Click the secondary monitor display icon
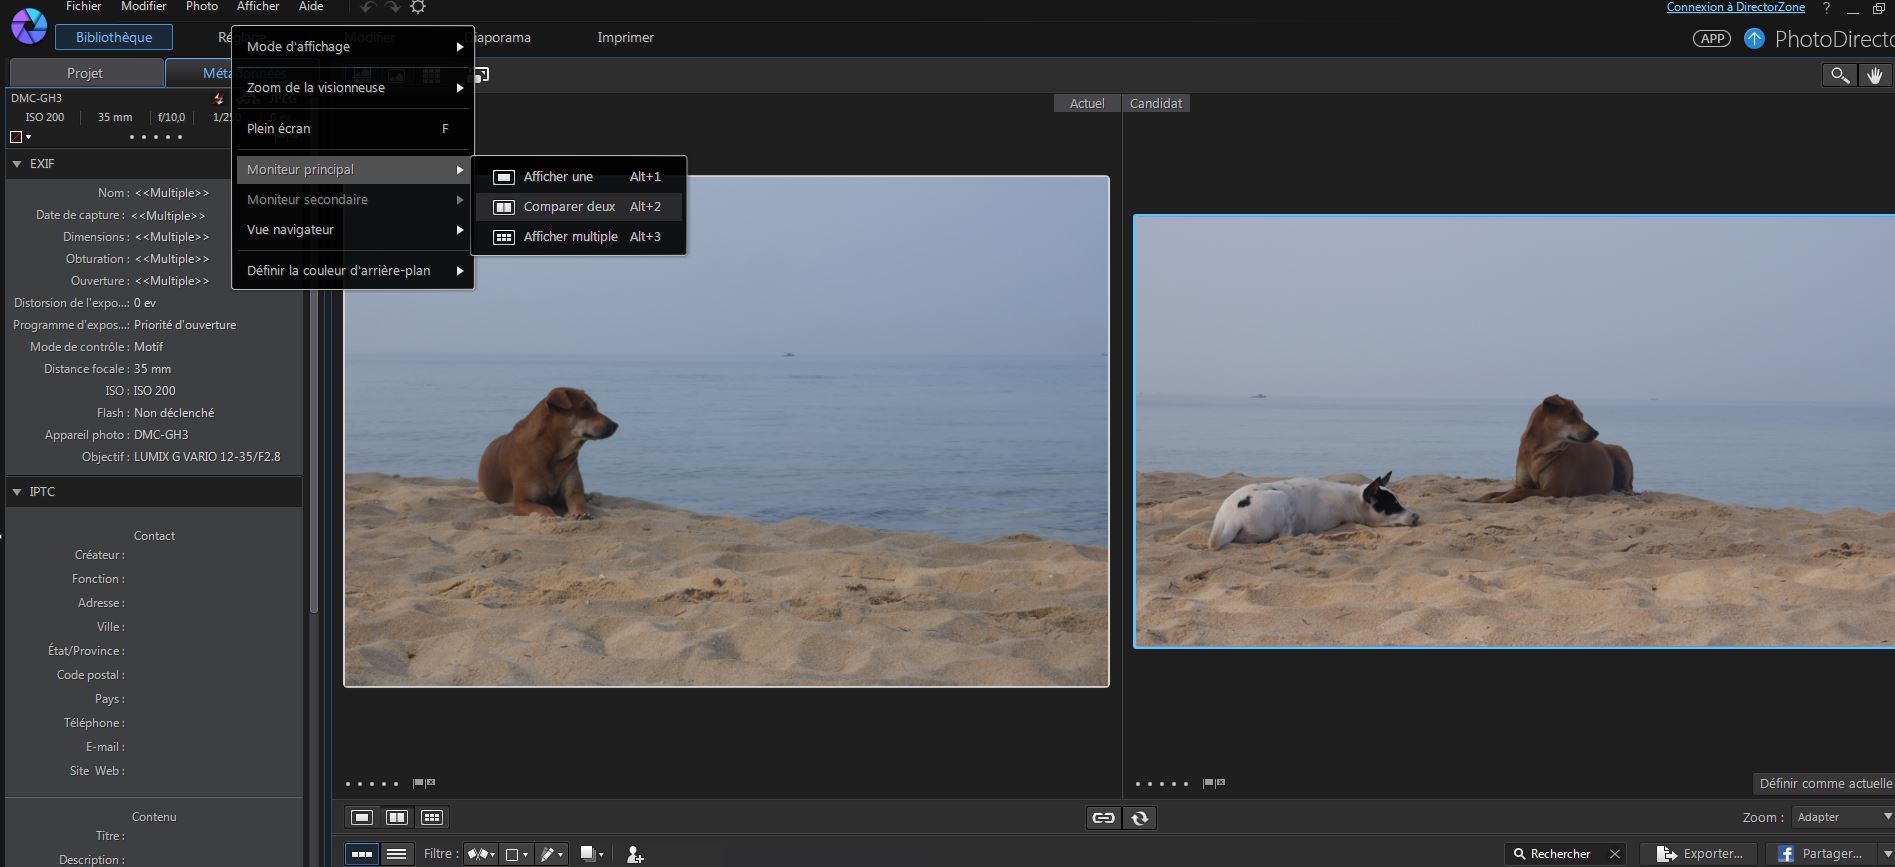Image resolution: width=1895 pixels, height=867 pixels. tap(481, 75)
